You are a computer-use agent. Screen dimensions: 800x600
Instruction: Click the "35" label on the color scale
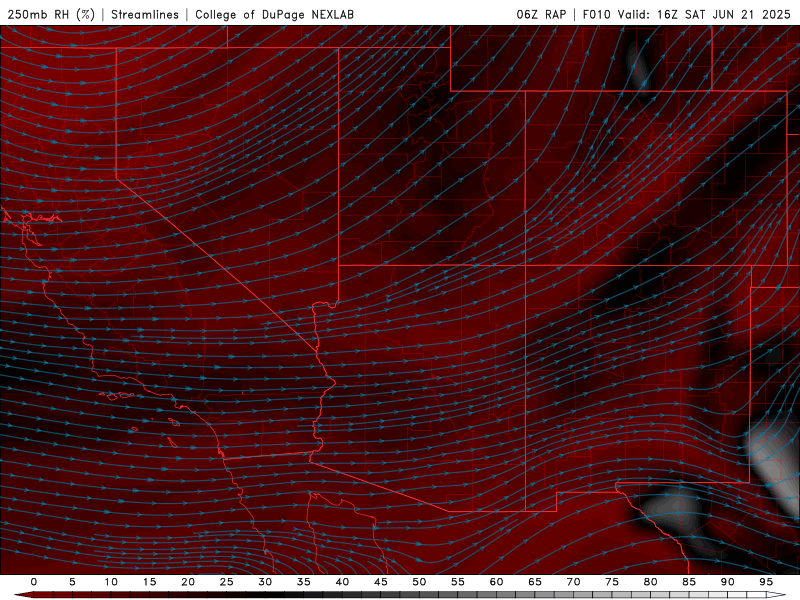tap(304, 582)
